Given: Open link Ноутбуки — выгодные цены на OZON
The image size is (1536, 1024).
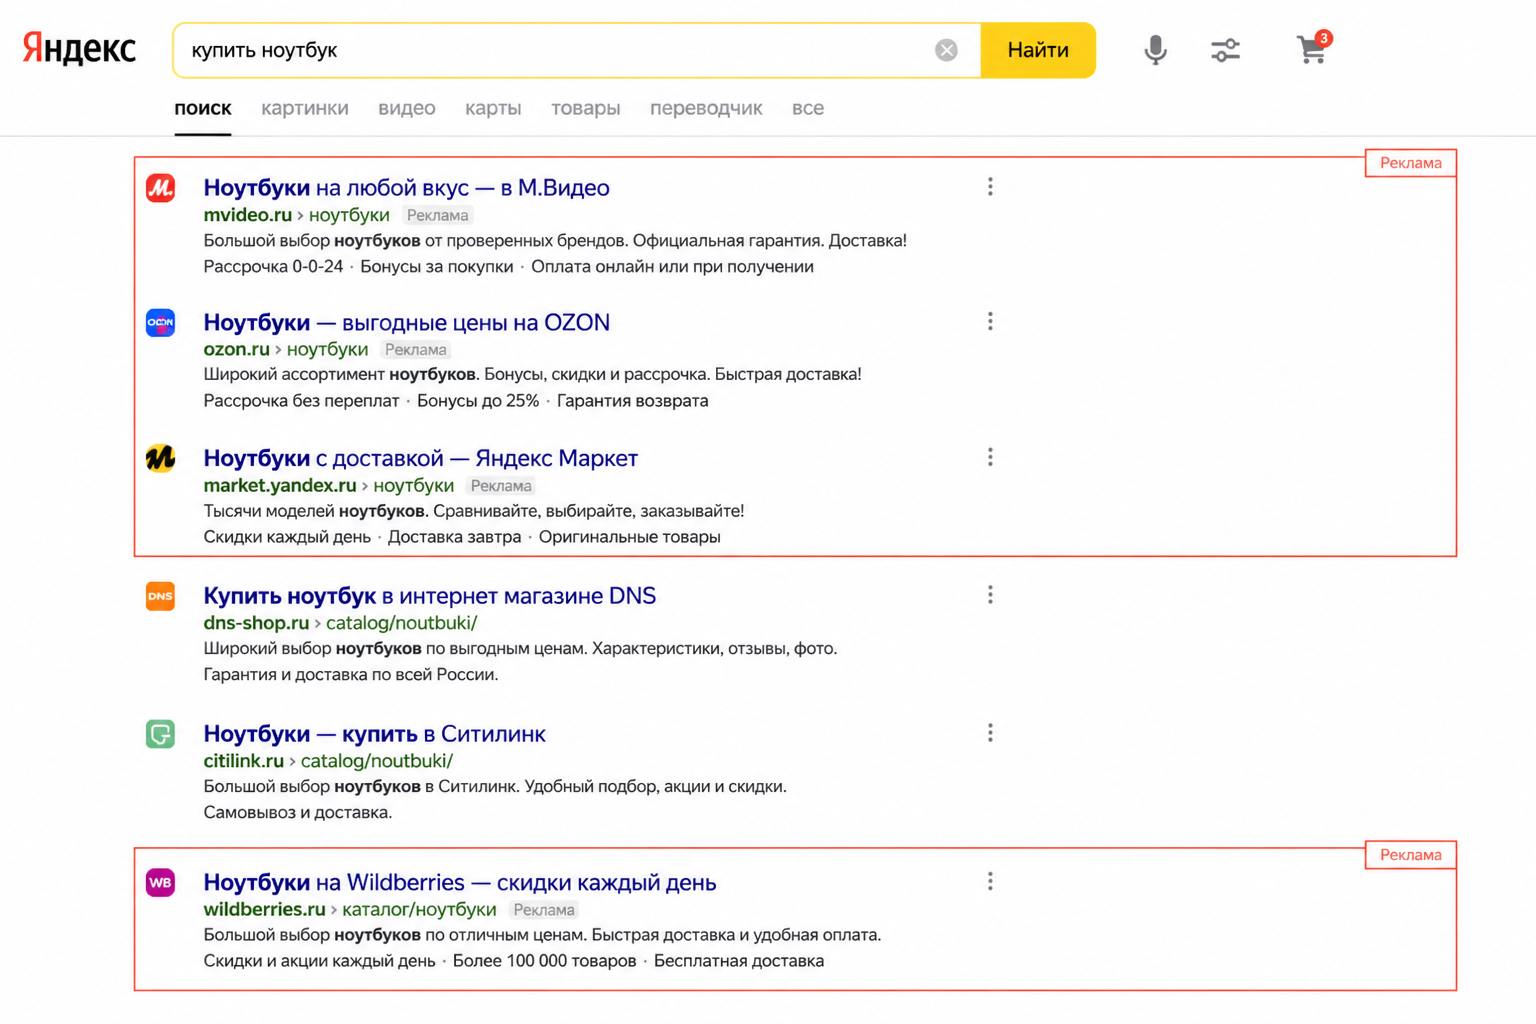Looking at the screenshot, I should tap(406, 322).
